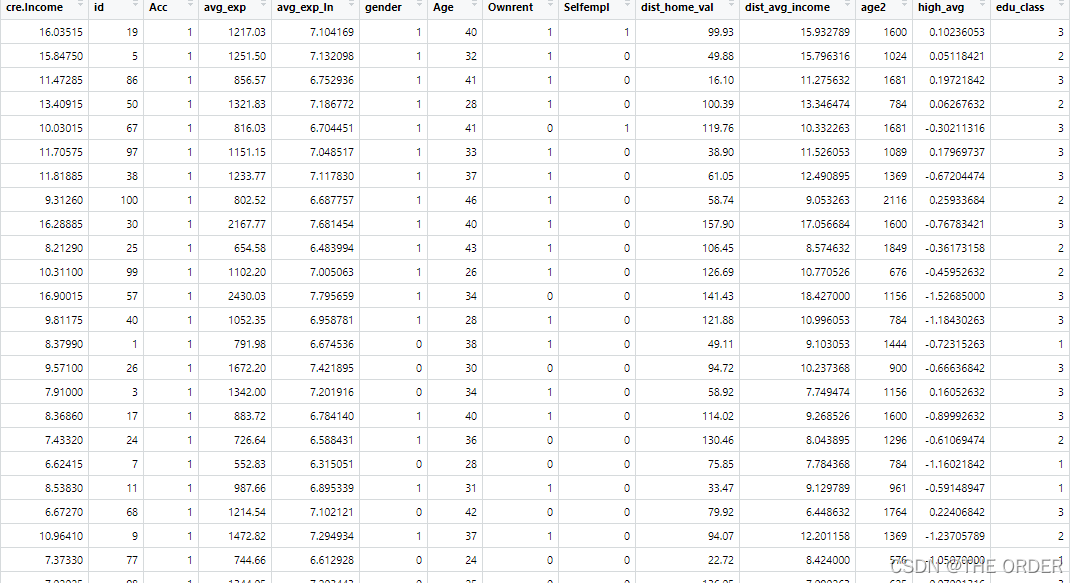1078x583 pixels.
Task: Select avg_exp_ln value 6.612928
Action: tap(332, 561)
